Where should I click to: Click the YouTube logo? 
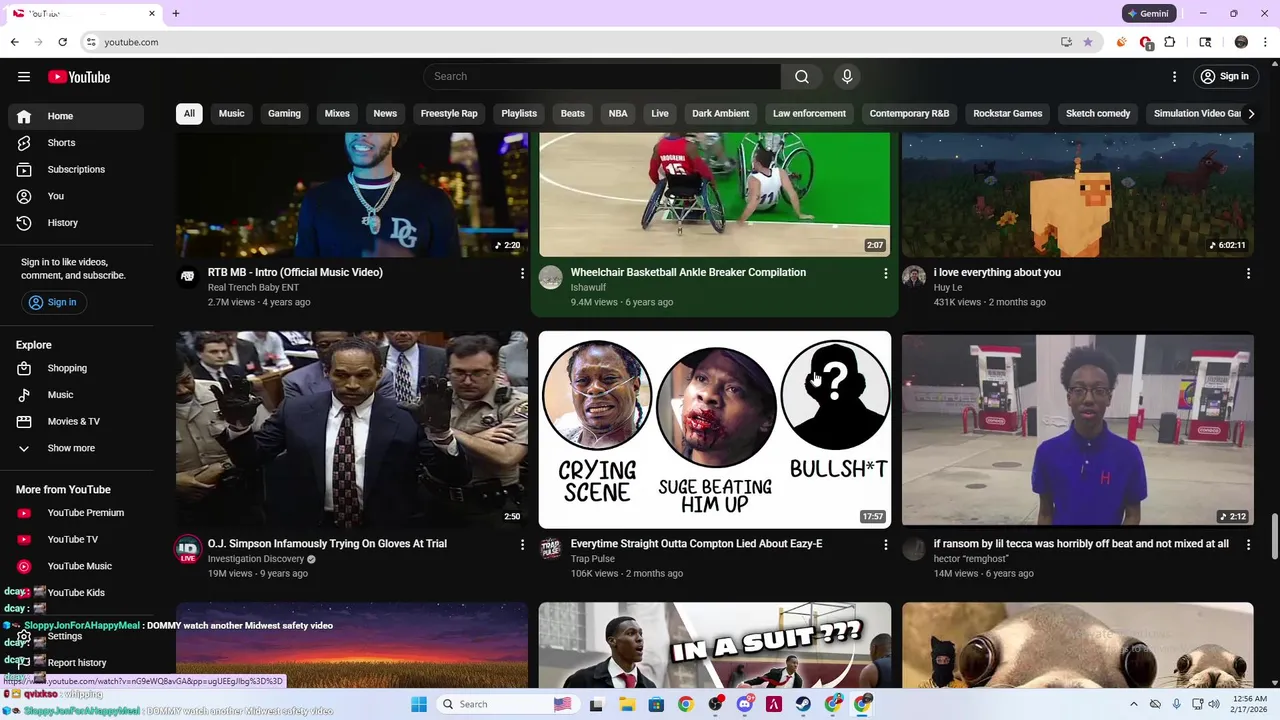pos(79,77)
